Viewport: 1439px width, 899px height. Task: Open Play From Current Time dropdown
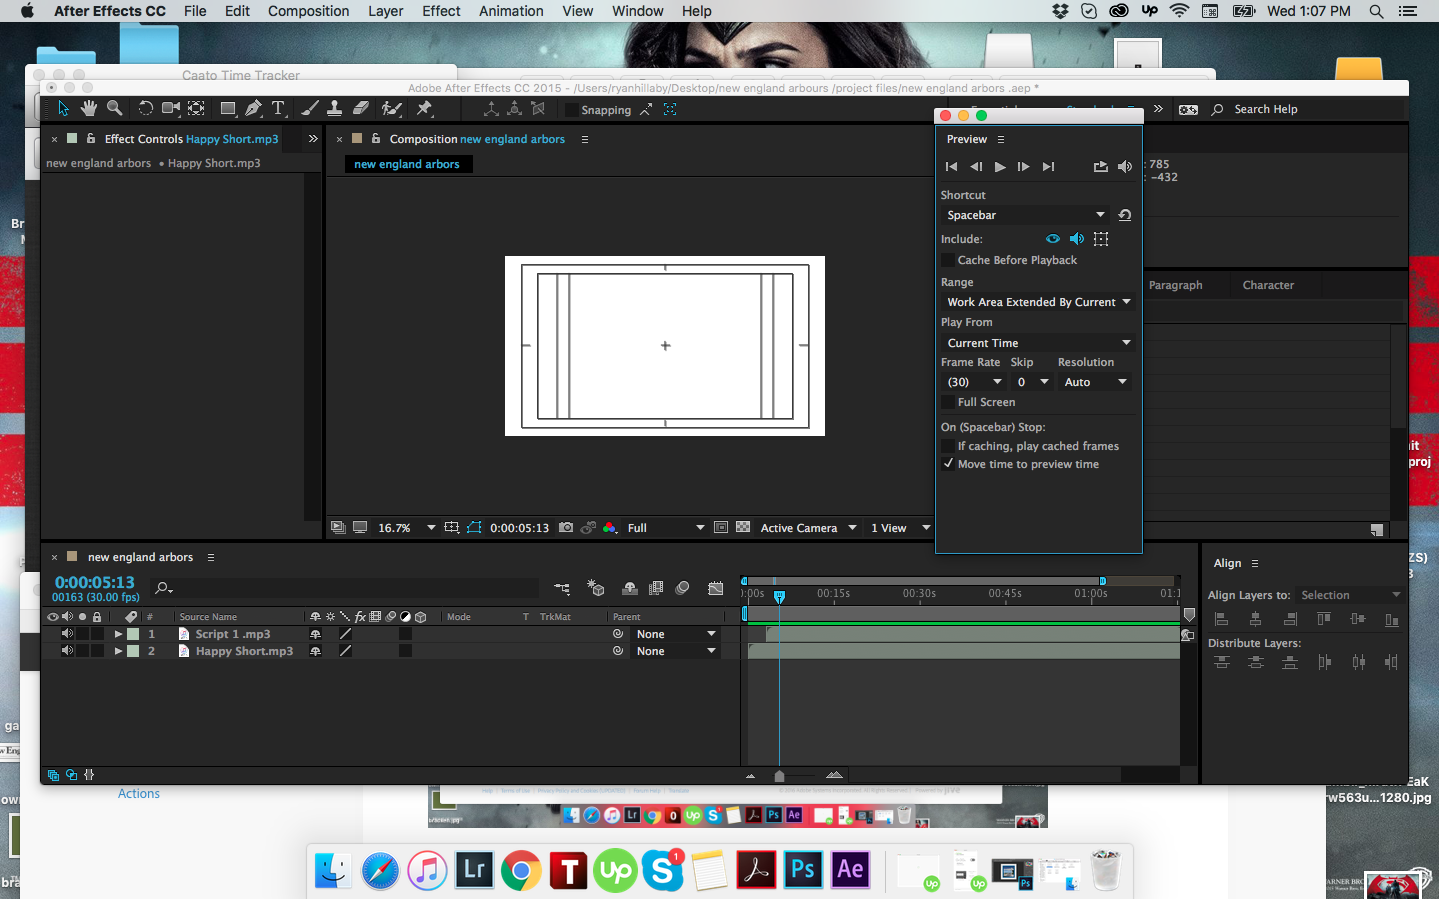(x=1038, y=343)
